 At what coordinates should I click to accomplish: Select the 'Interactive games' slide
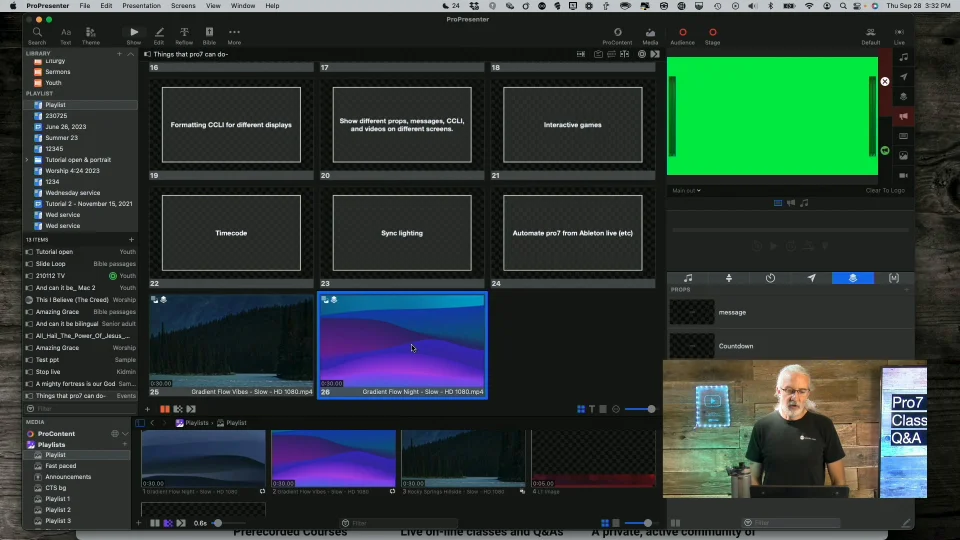pos(572,125)
